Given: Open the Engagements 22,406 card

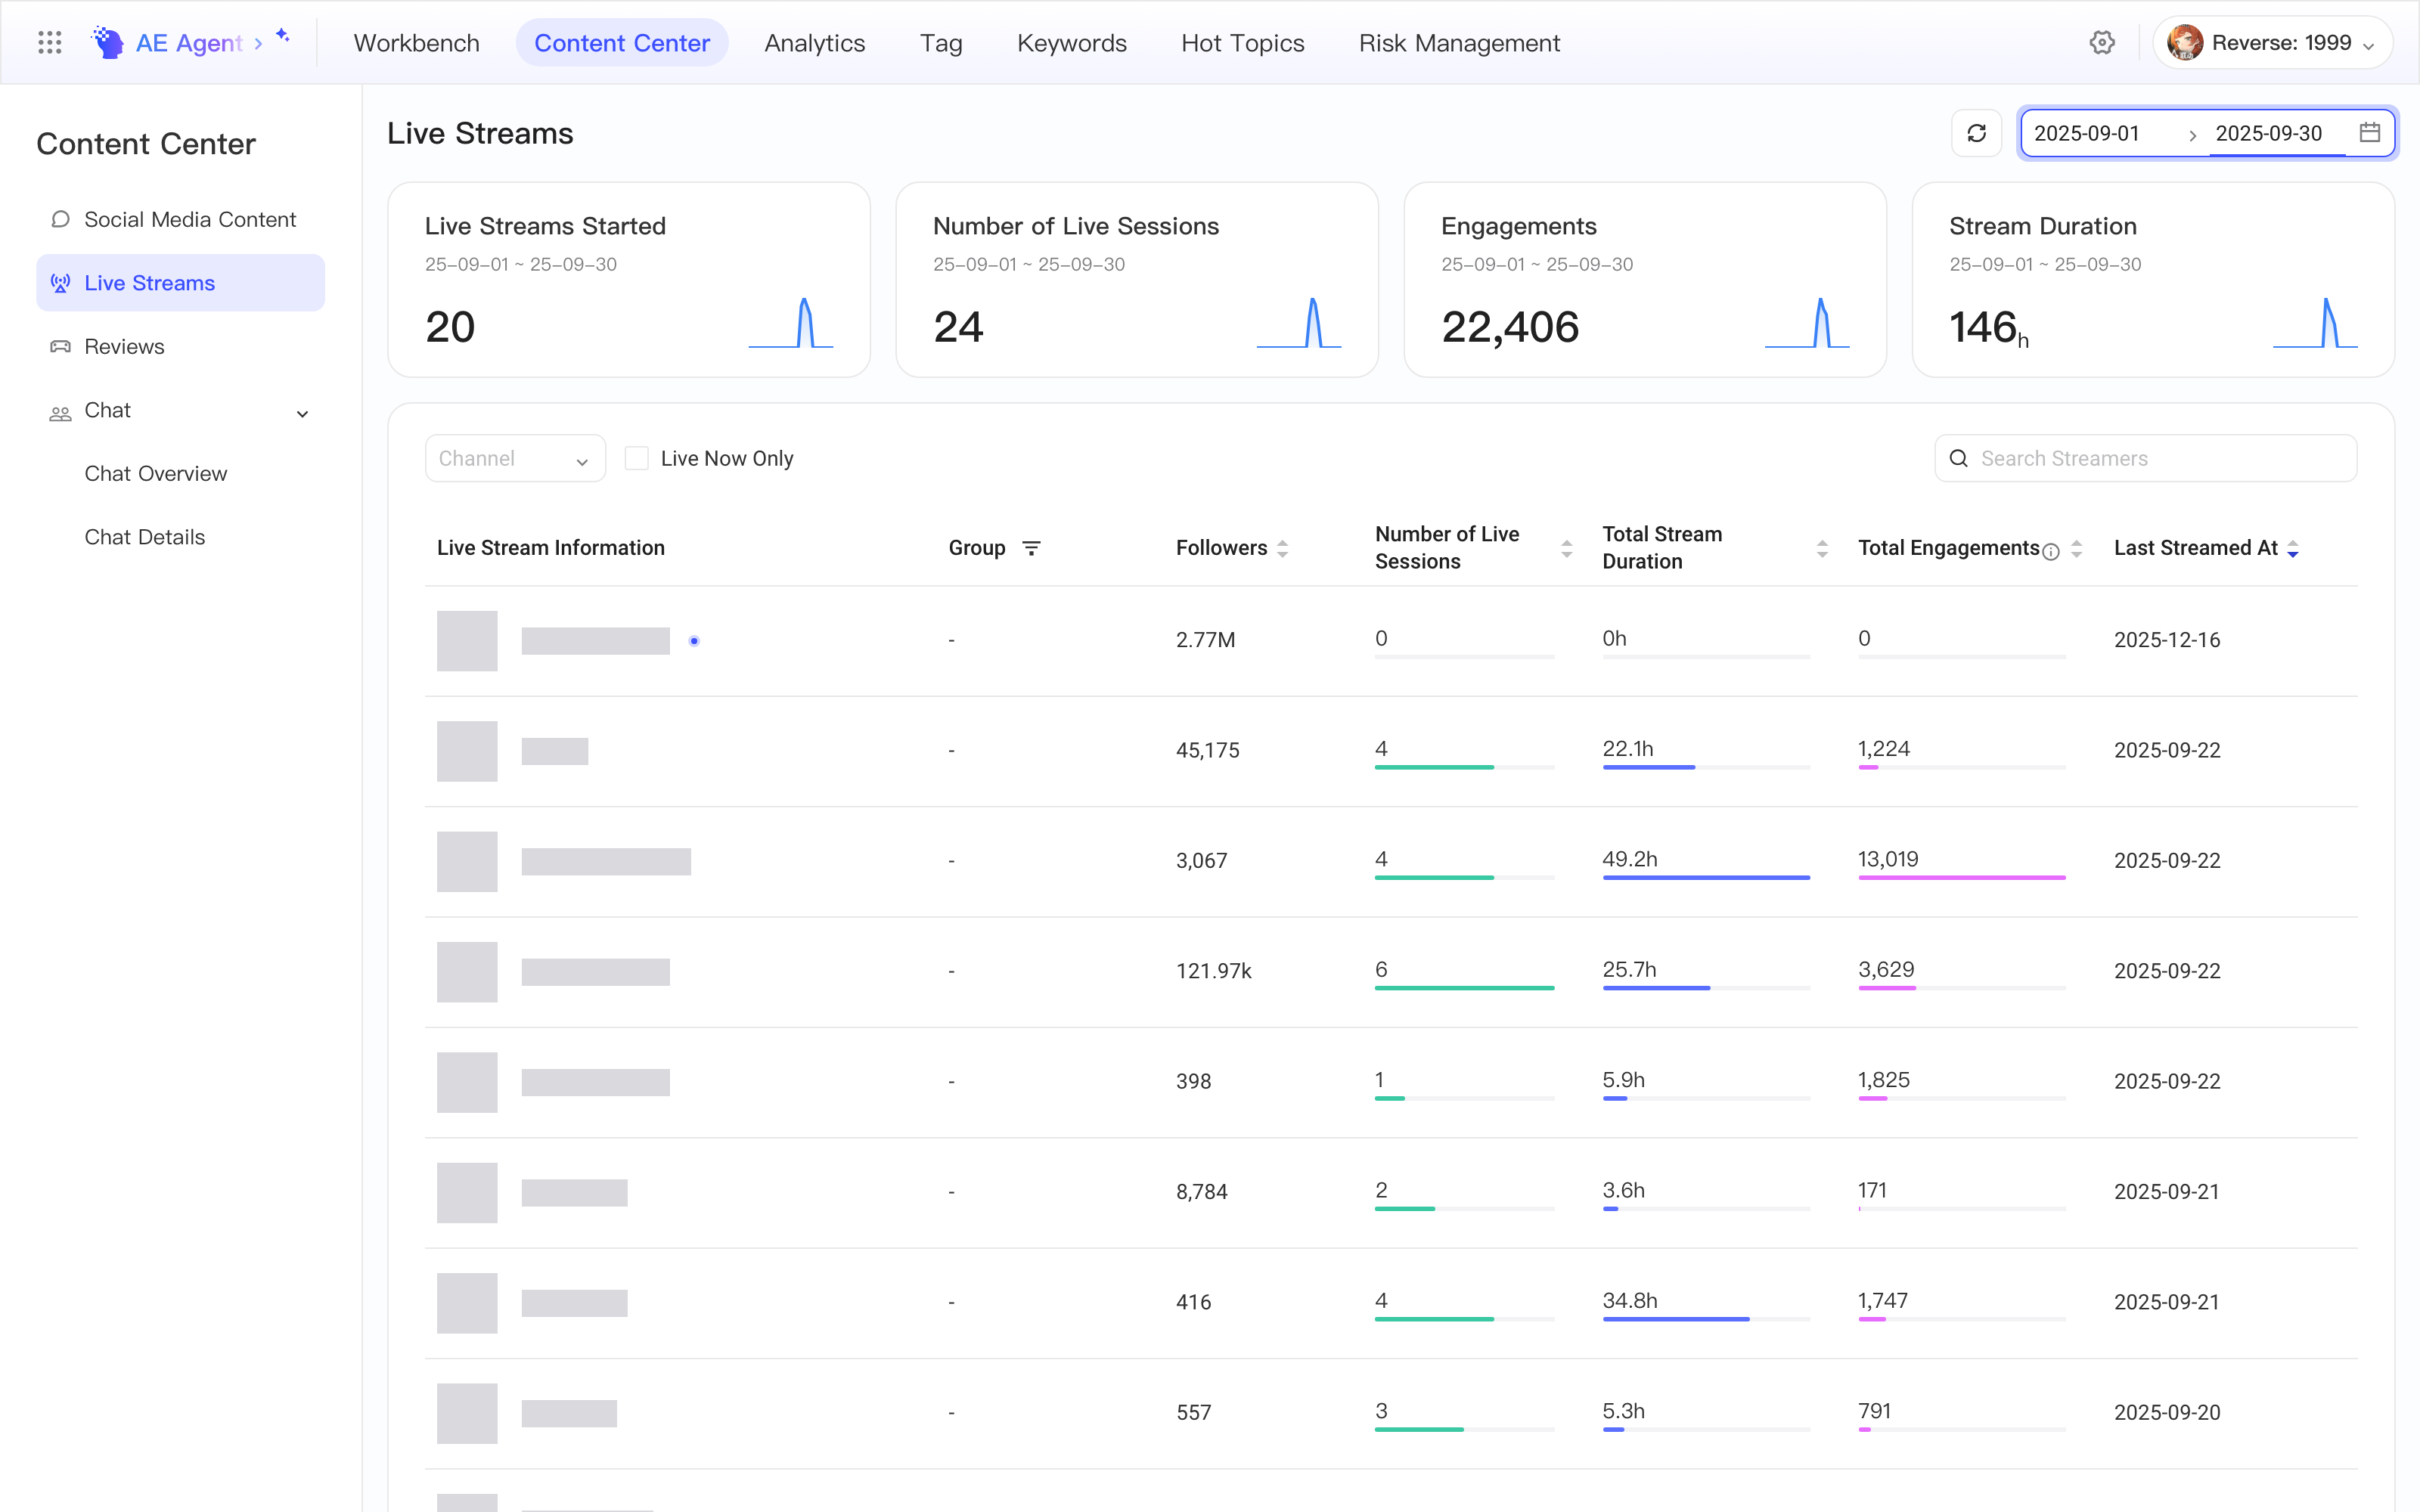Looking at the screenshot, I should (1645, 279).
